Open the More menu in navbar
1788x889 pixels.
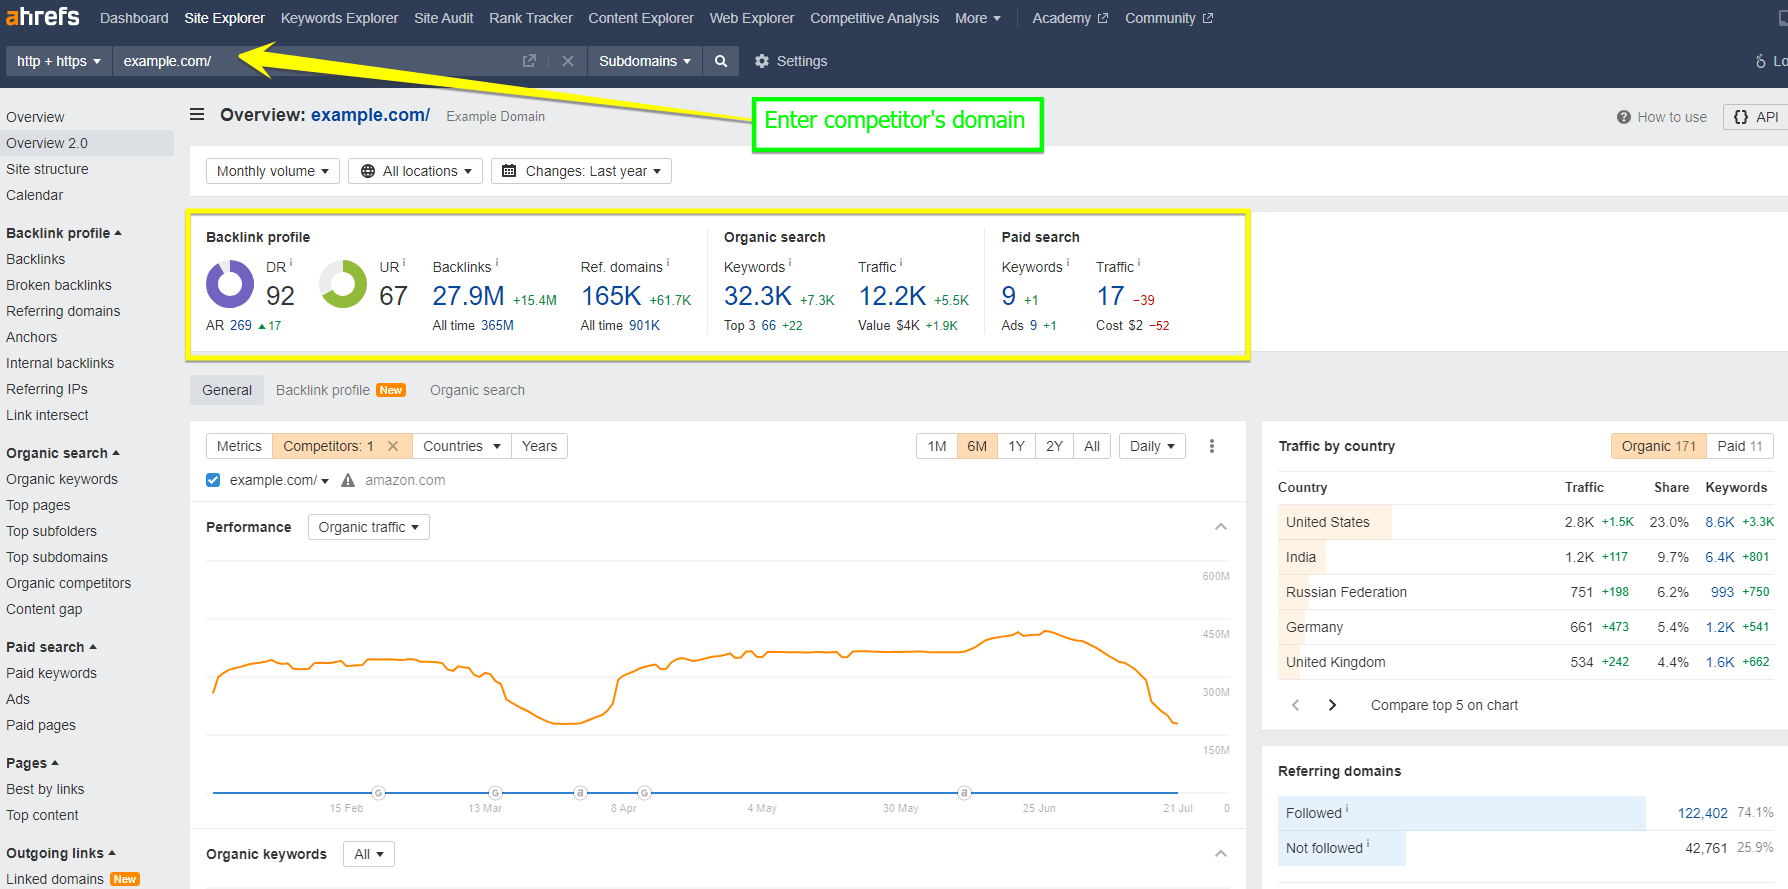[978, 18]
